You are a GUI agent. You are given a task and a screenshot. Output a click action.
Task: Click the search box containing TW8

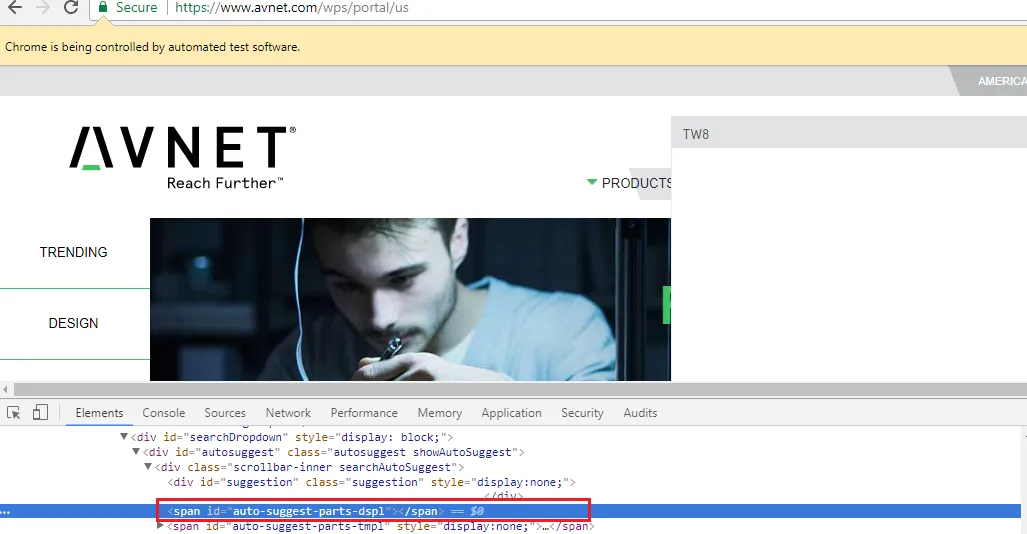849,134
